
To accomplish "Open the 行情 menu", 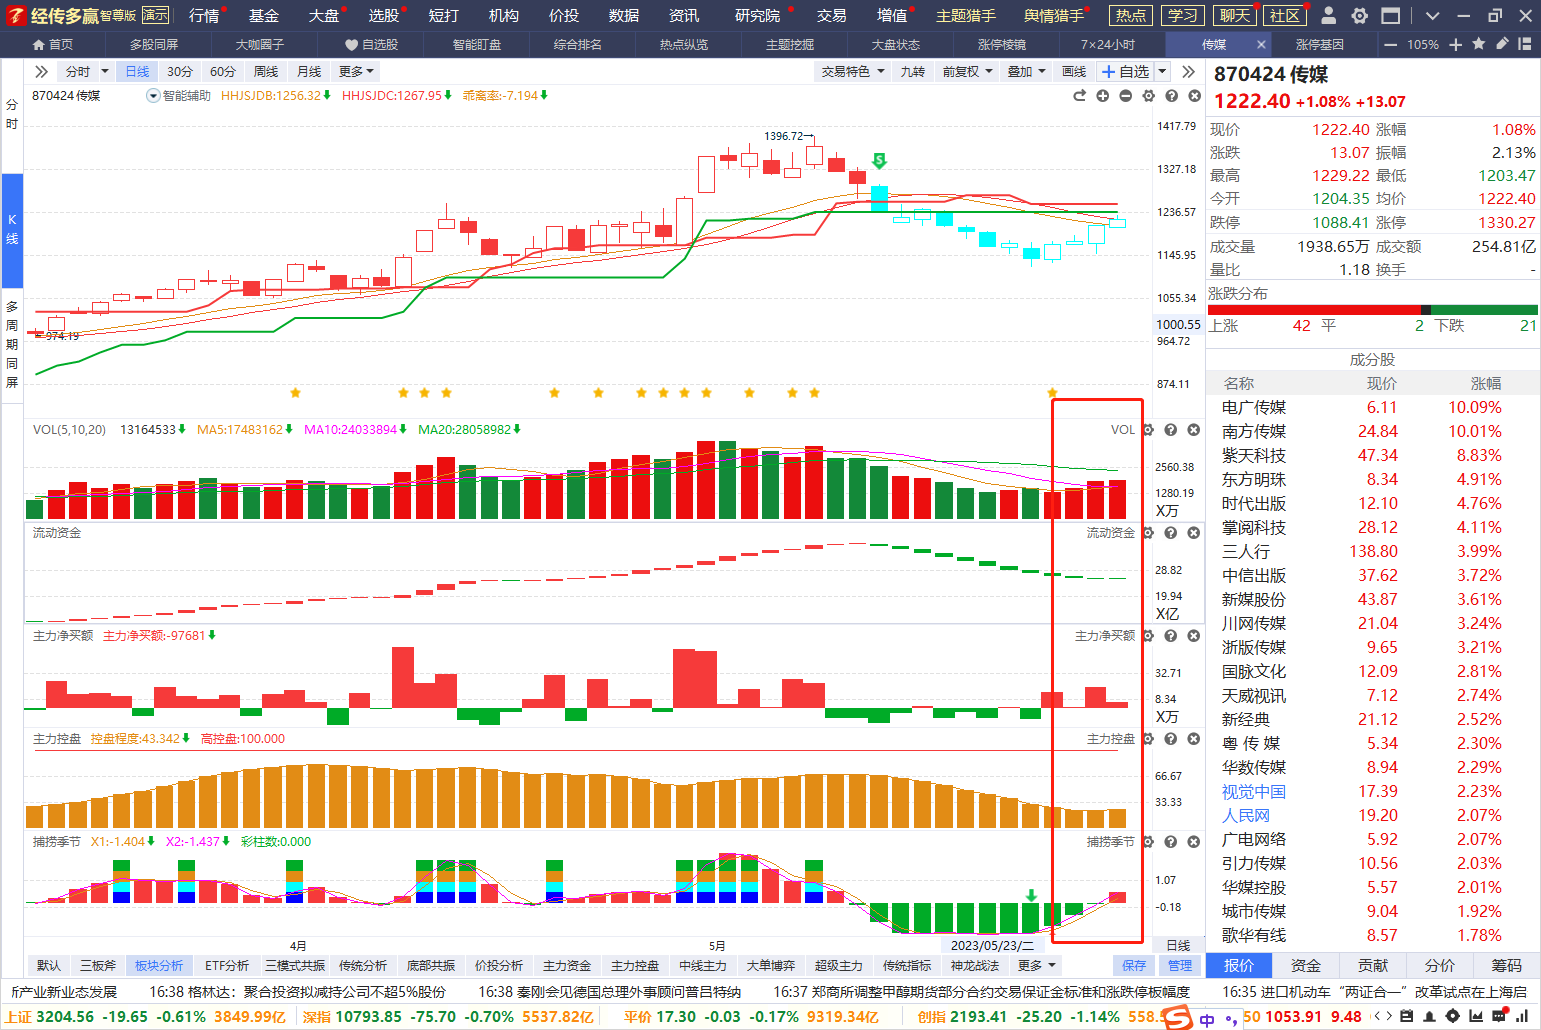I will pyautogui.click(x=204, y=15).
